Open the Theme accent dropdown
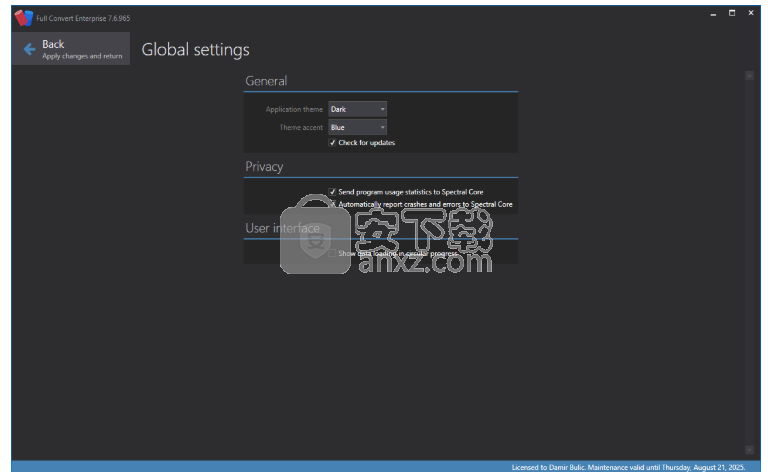This screenshot has width=776, height=472. pos(357,128)
